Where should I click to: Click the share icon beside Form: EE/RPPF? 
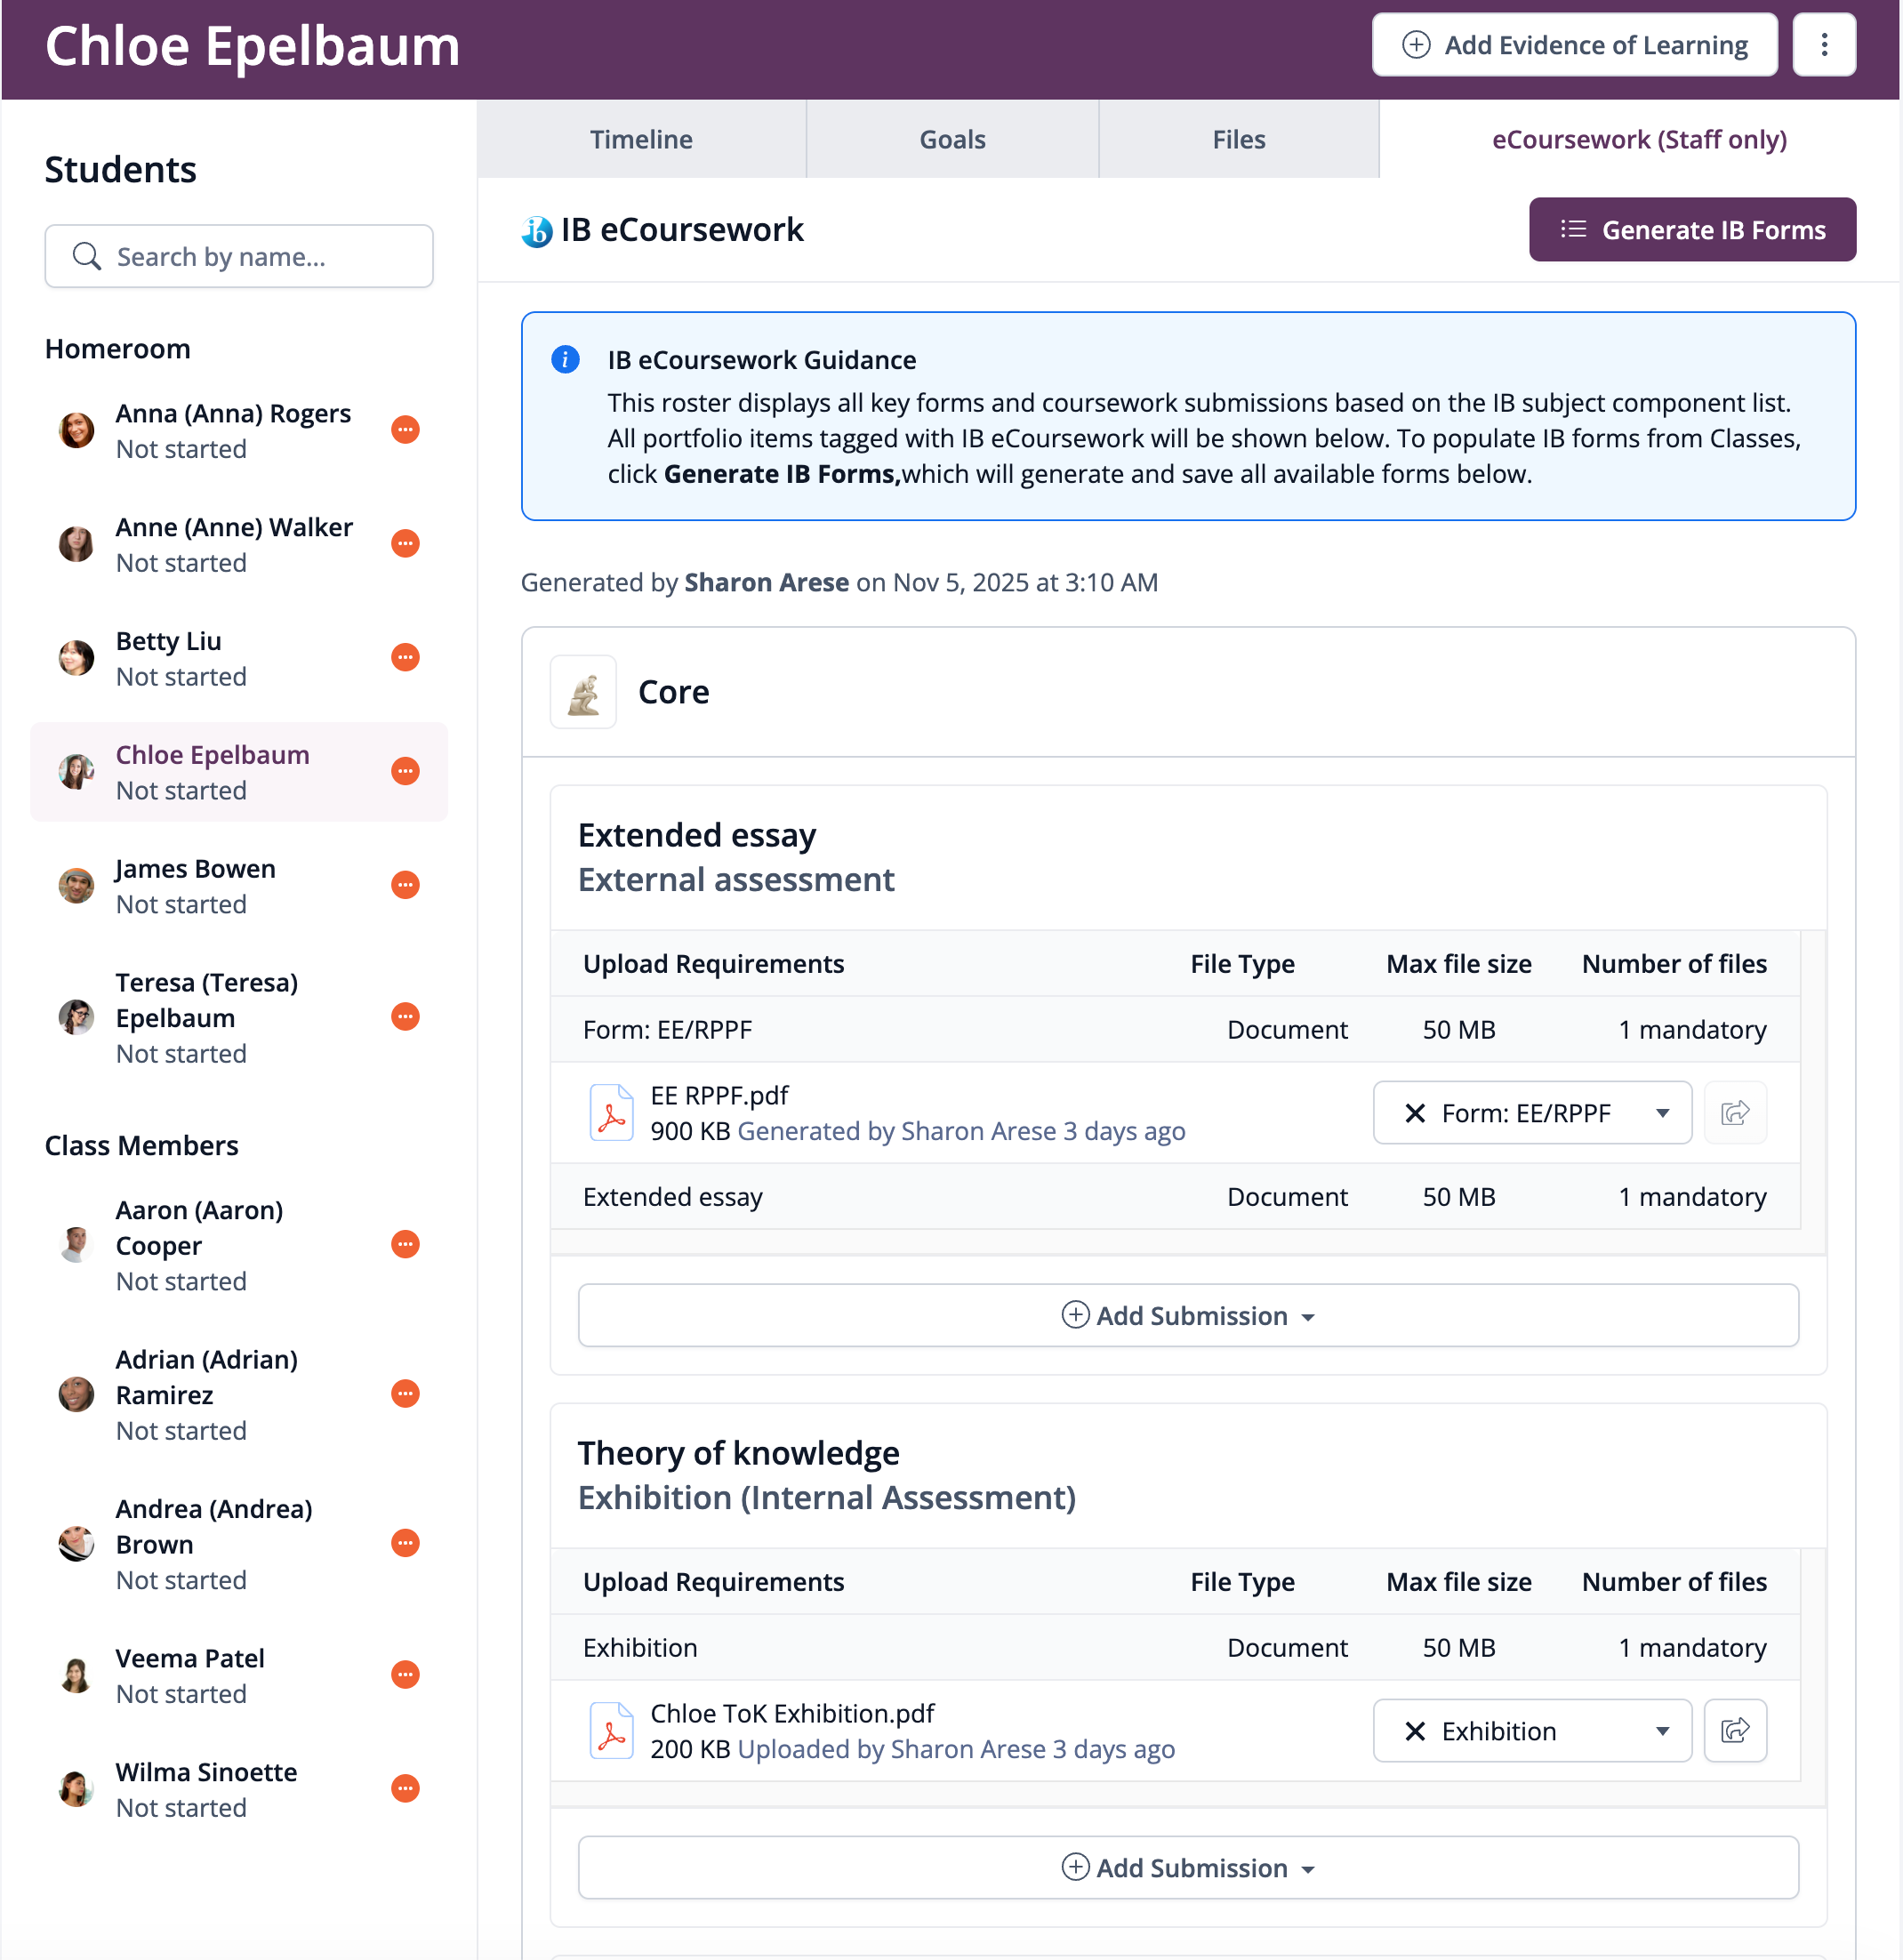[1734, 1112]
